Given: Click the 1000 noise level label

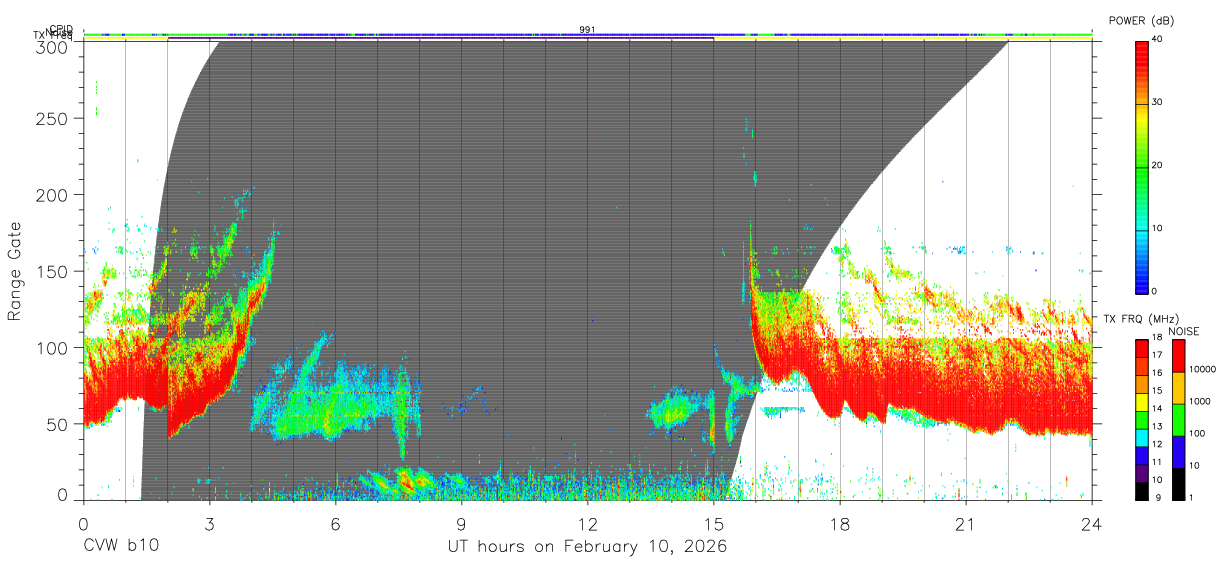Looking at the screenshot, I should pos(1200,402).
